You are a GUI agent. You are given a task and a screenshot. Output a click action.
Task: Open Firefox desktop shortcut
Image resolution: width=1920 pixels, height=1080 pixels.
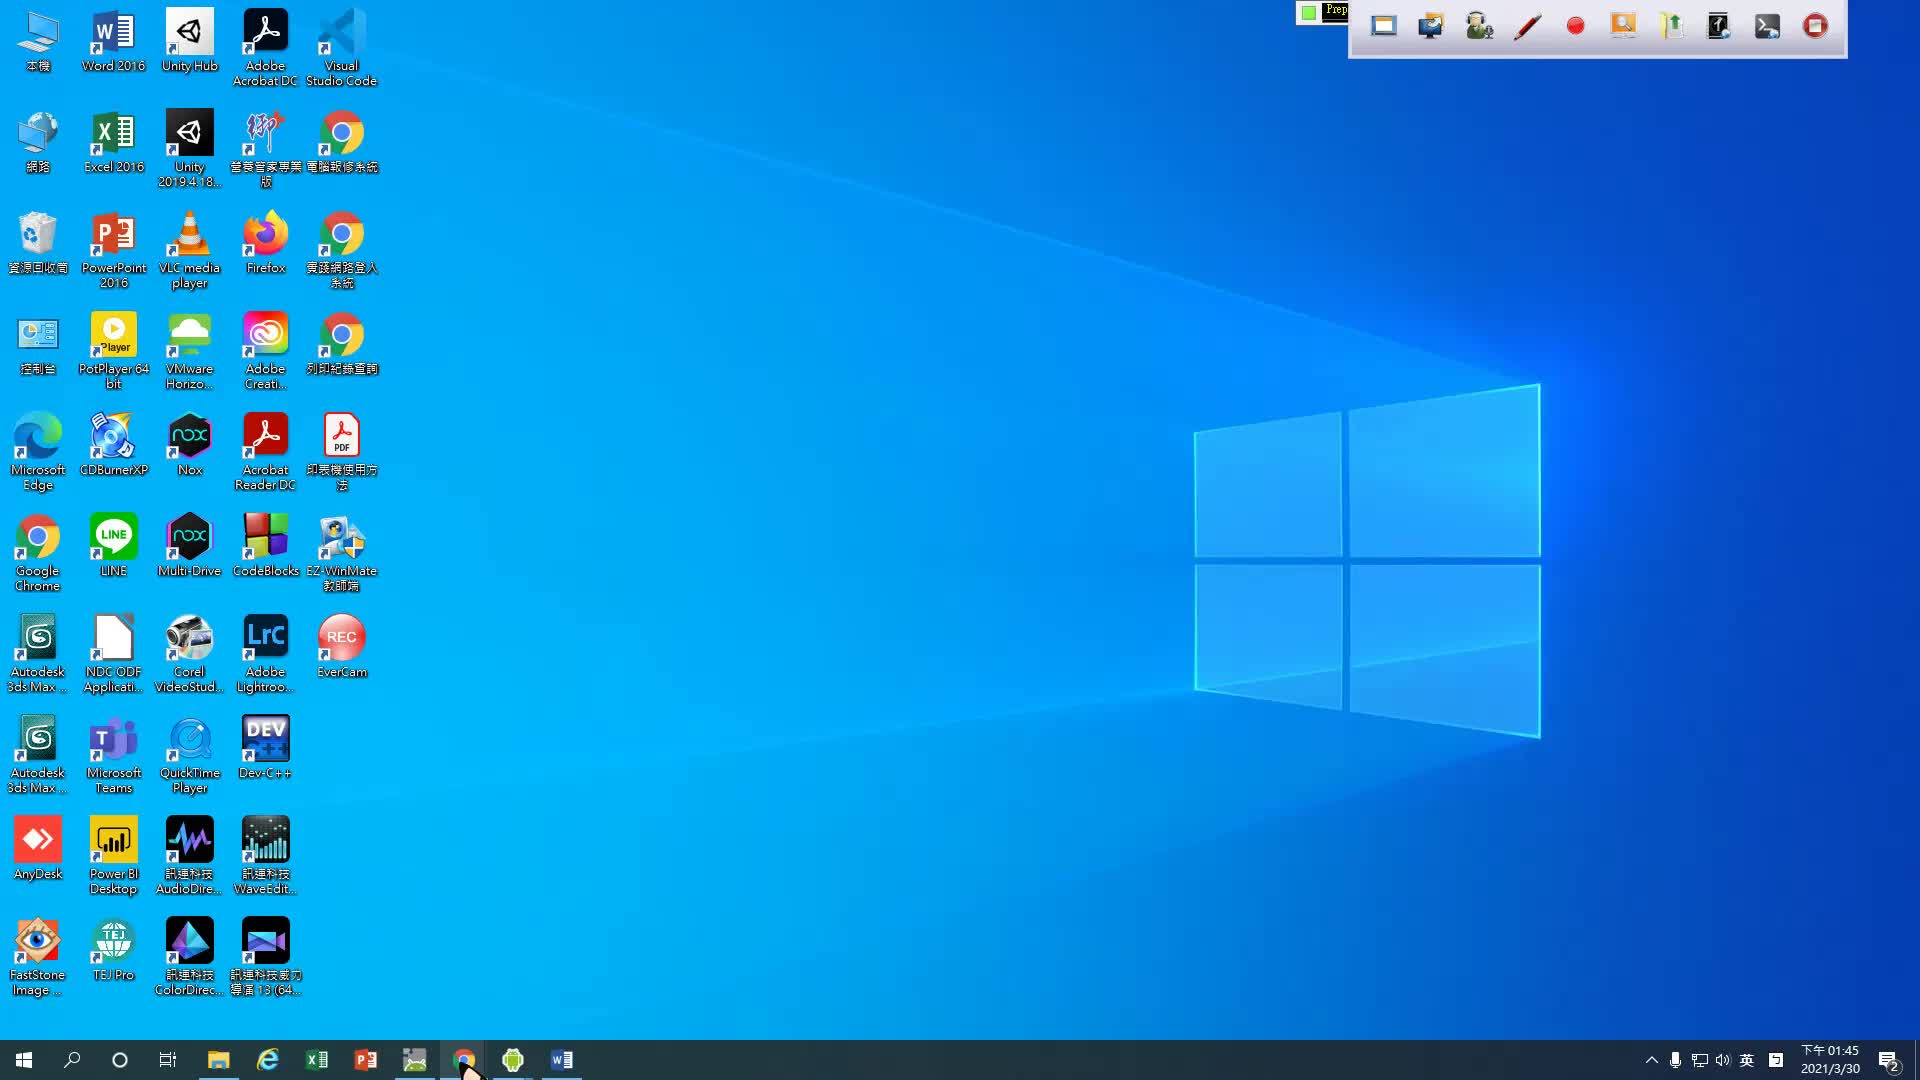coord(265,244)
